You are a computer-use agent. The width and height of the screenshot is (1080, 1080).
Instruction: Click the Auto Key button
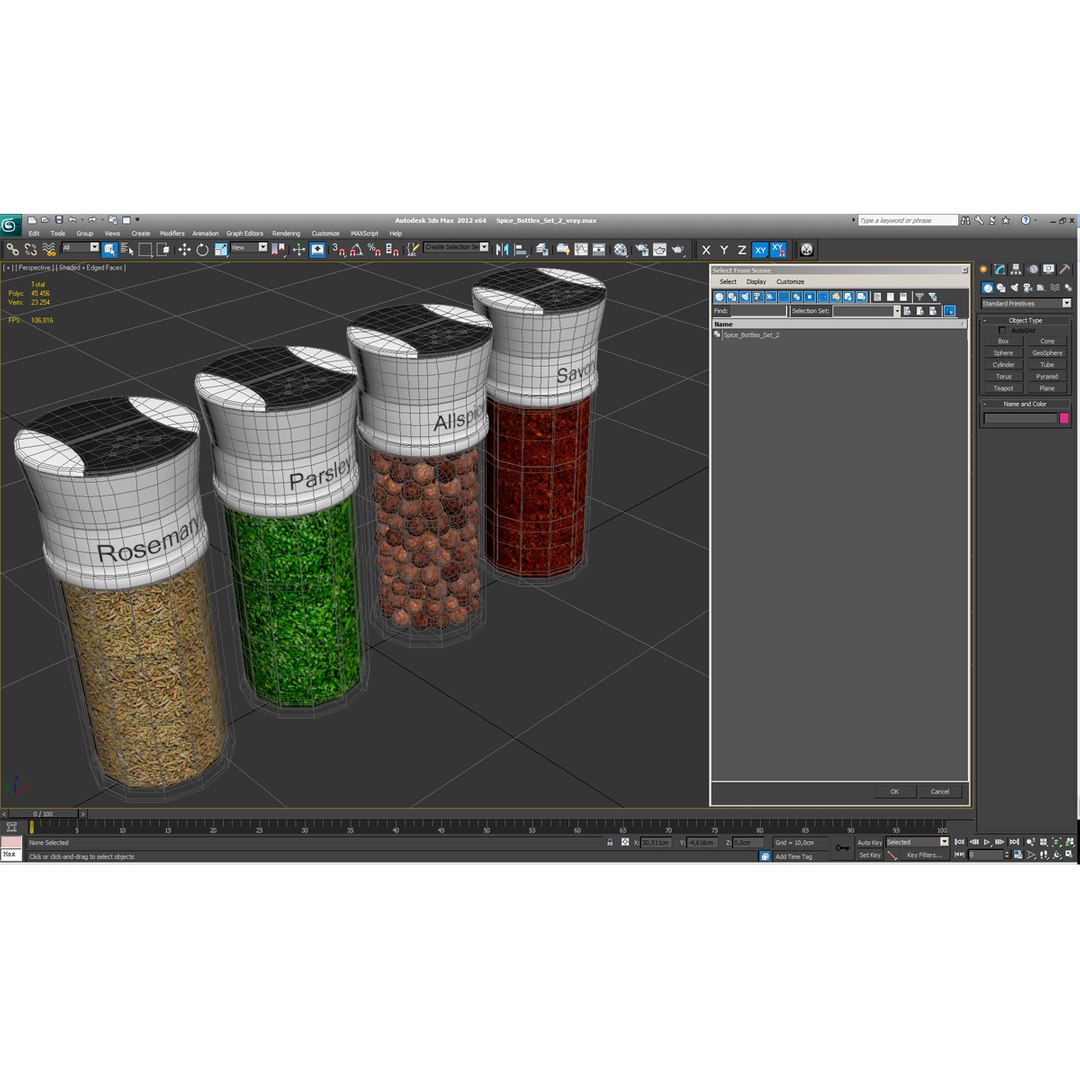[x=869, y=842]
